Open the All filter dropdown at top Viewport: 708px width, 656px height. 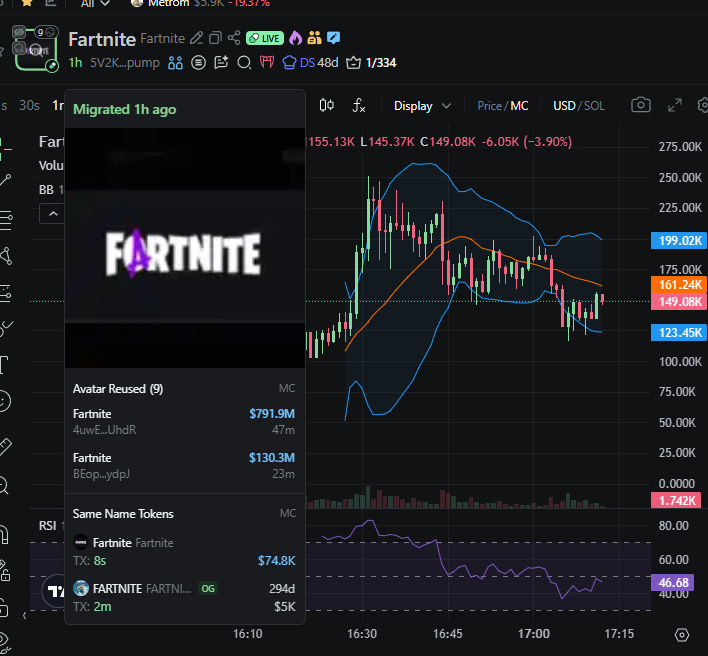(95, 4)
